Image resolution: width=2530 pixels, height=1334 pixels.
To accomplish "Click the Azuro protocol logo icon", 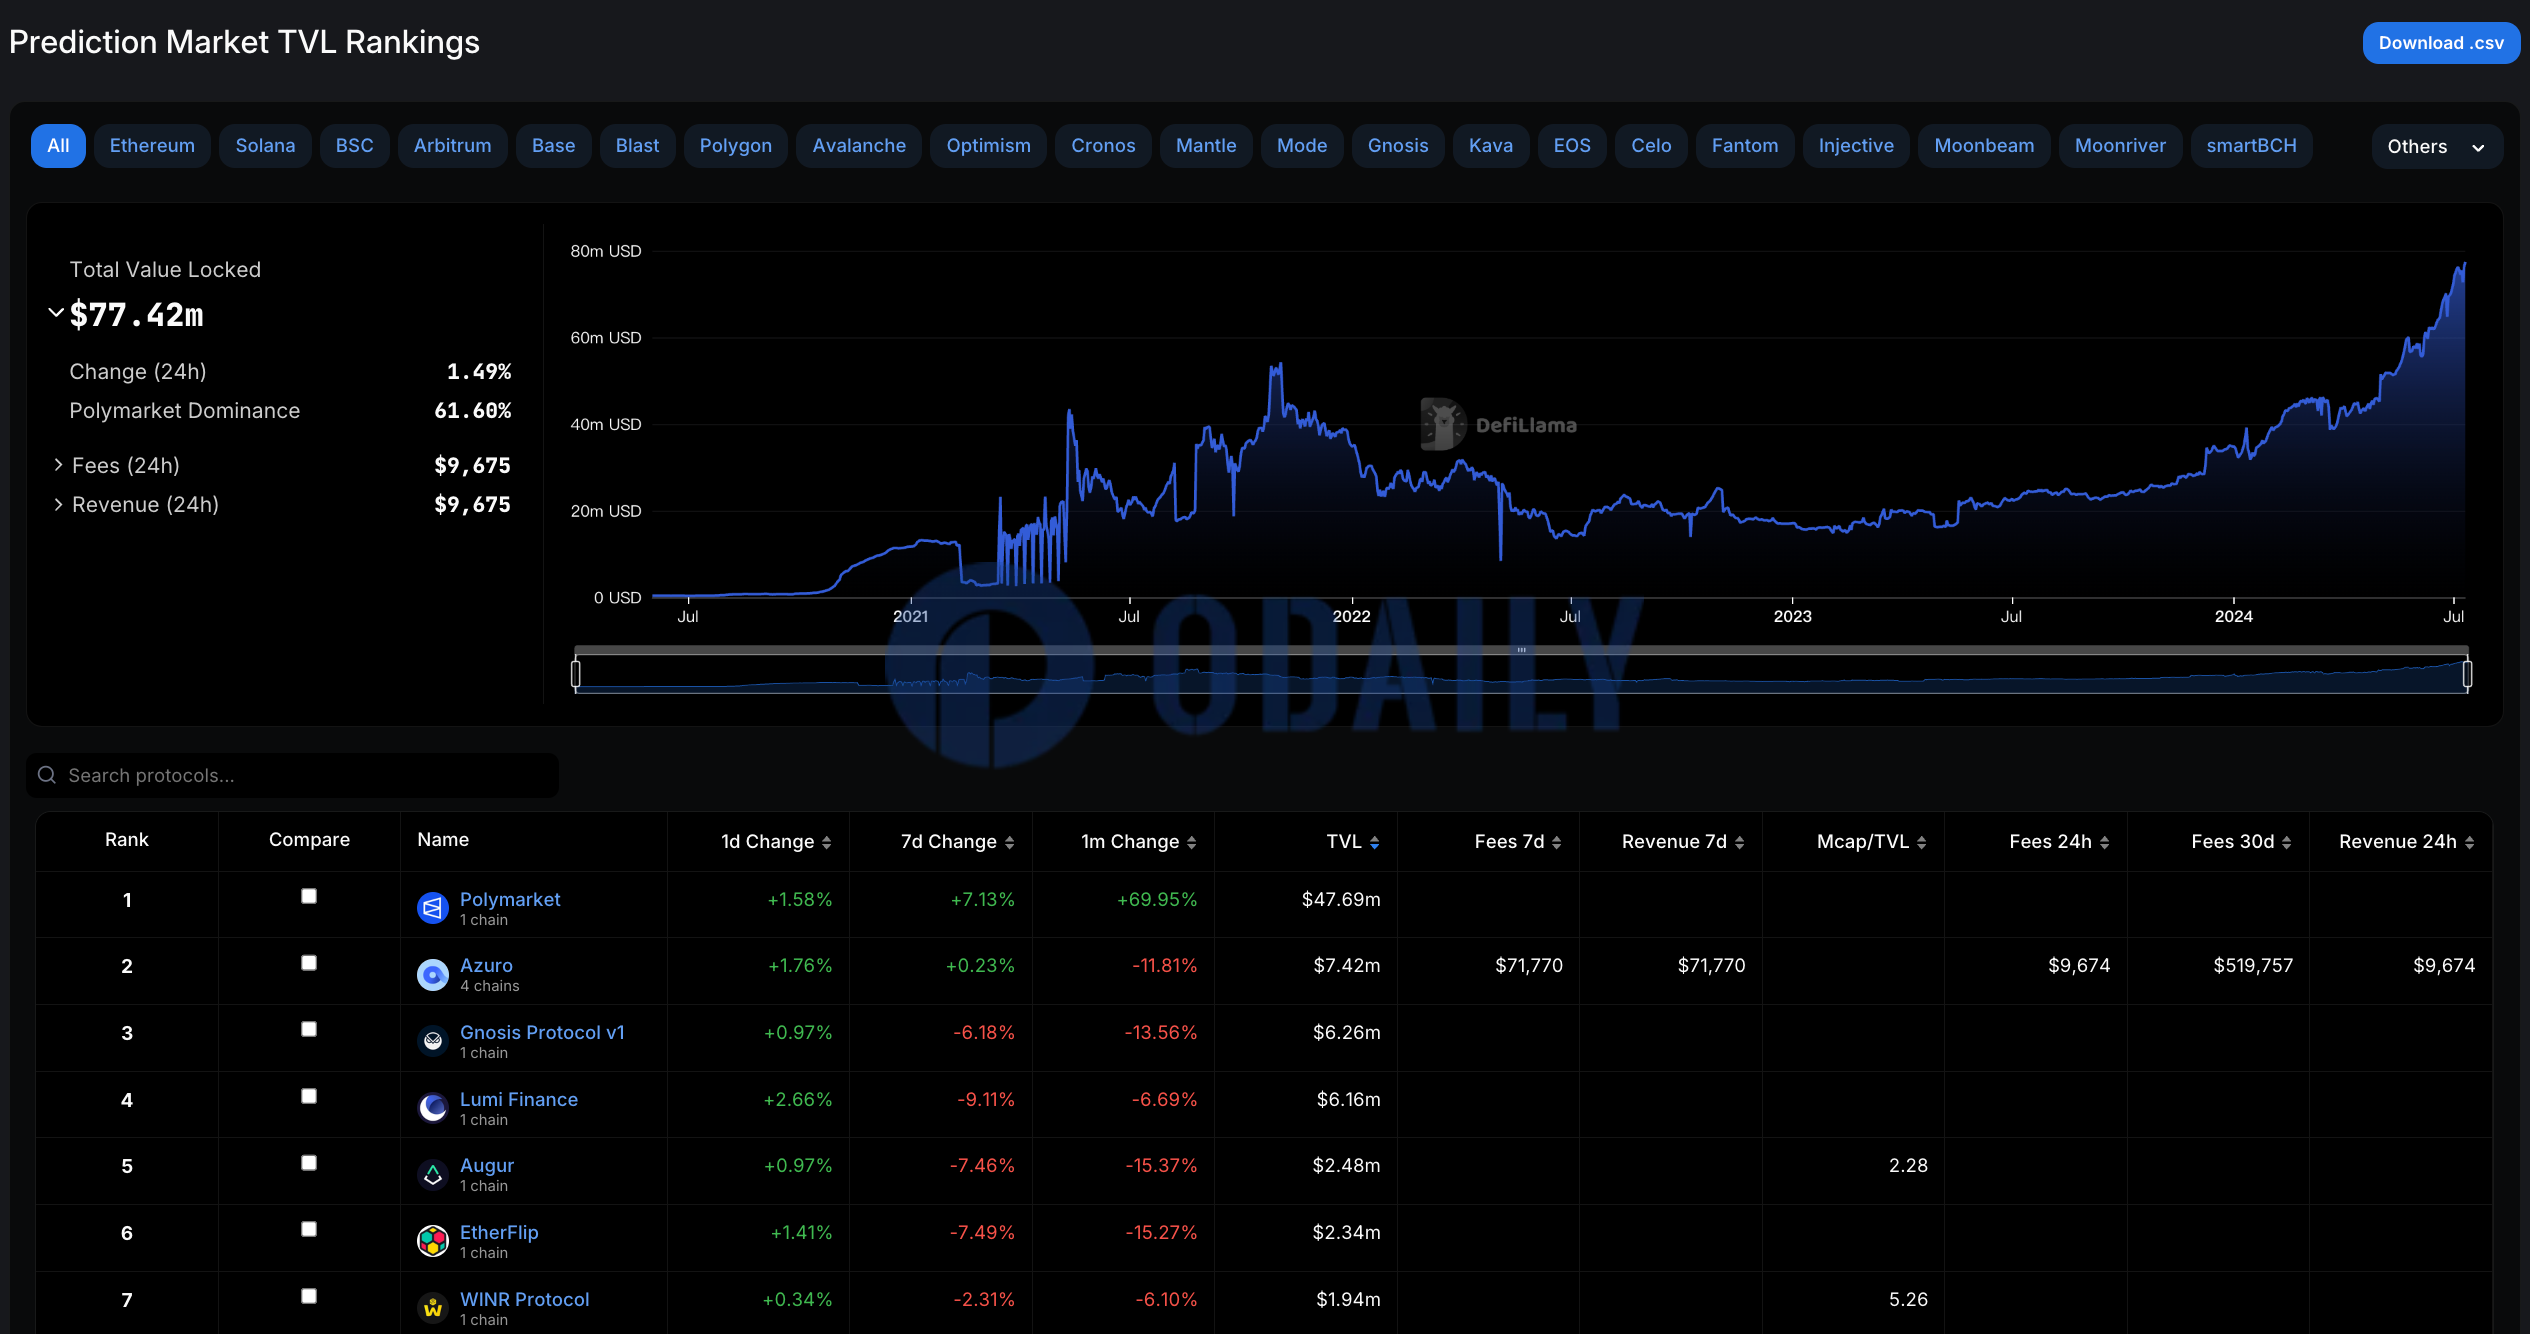I will [432, 975].
